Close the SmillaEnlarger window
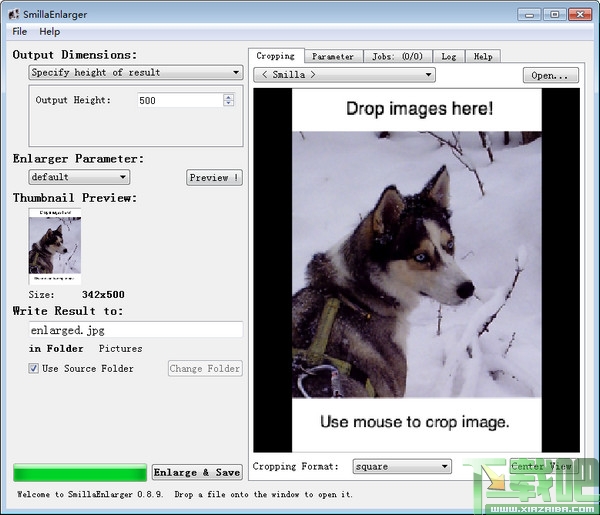 [580, 15]
